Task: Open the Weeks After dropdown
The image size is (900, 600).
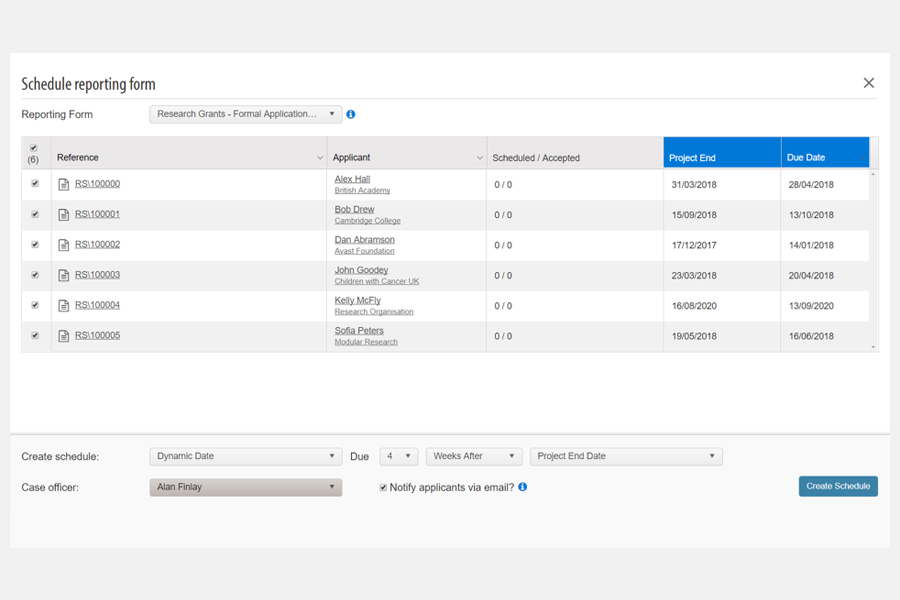Action: click(474, 456)
